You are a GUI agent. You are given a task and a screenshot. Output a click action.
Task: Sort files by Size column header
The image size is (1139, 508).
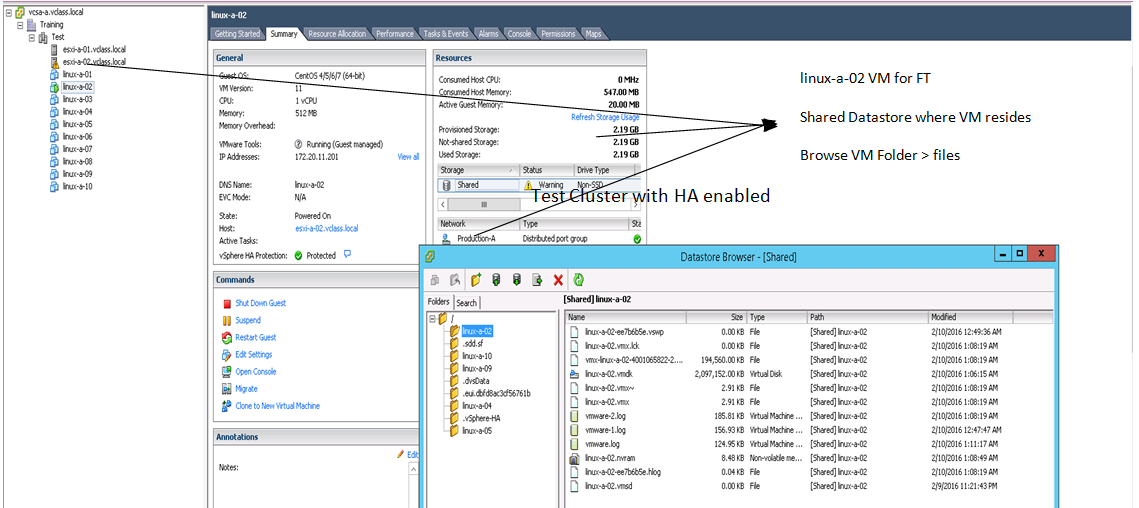point(716,317)
